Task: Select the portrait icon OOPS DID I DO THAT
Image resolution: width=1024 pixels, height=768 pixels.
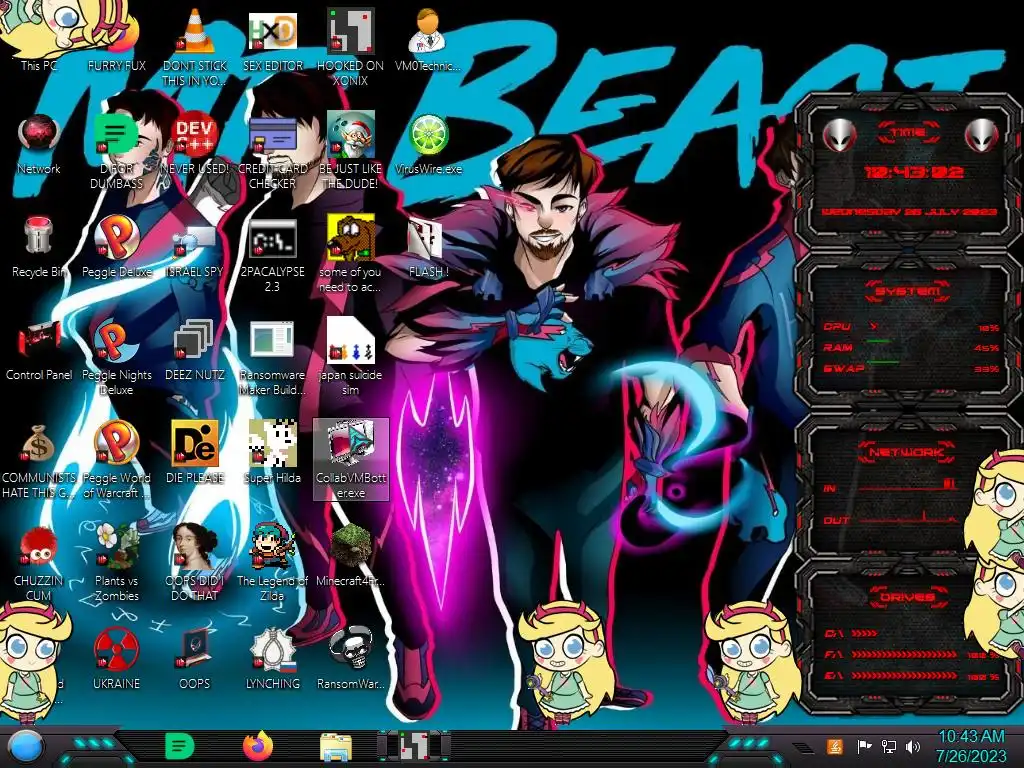Action: (x=195, y=563)
